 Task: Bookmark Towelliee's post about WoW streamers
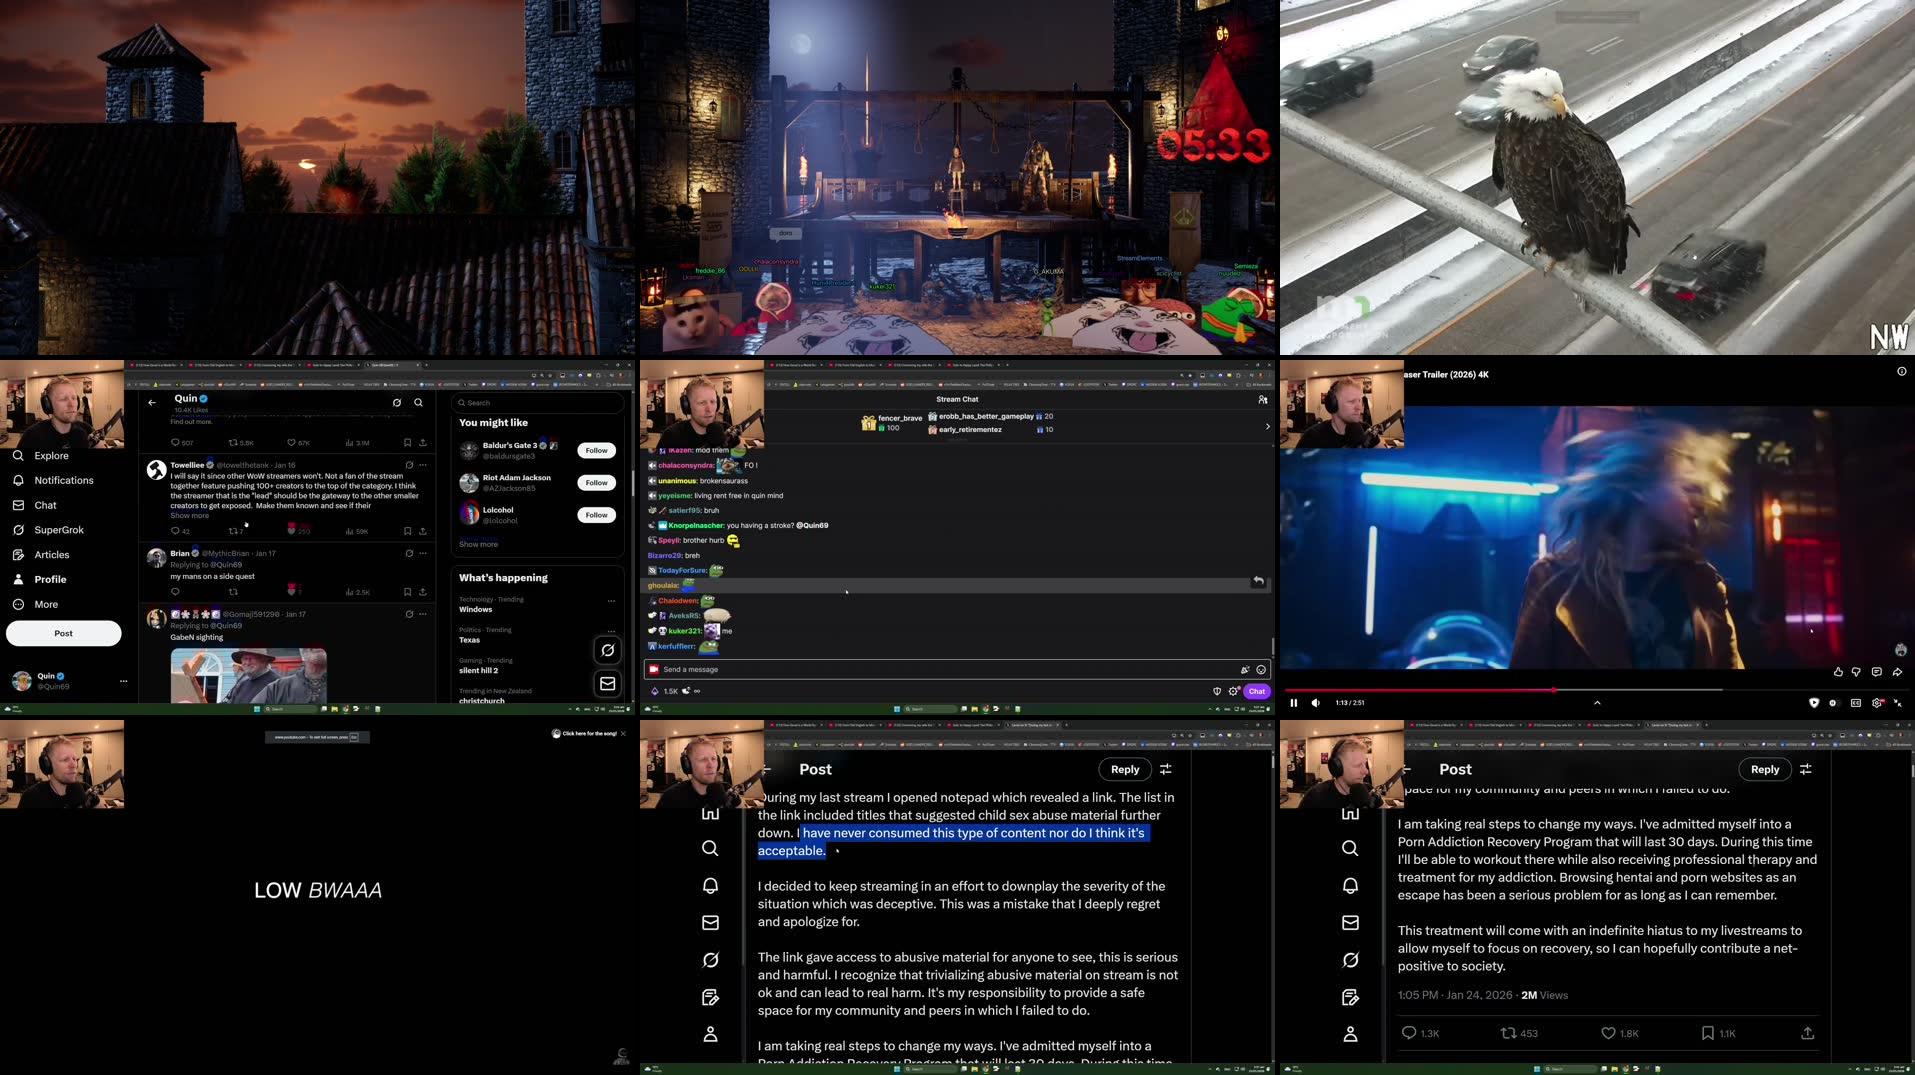(406, 532)
